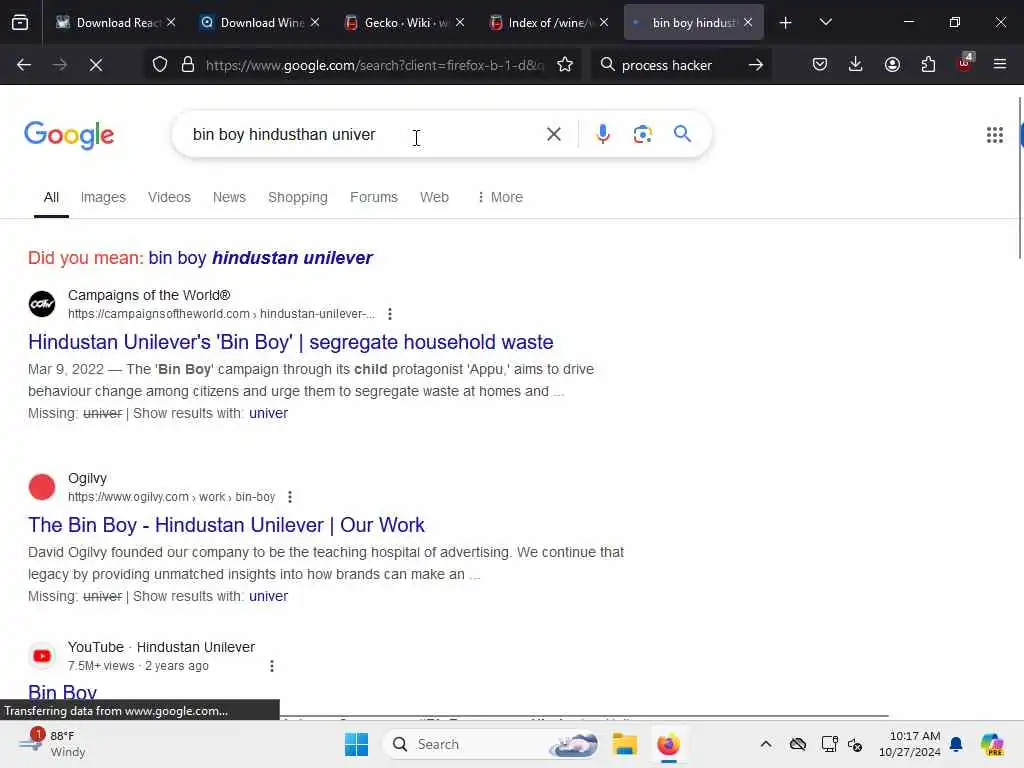This screenshot has width=1024, height=768.
Task: Go back to previous page
Action: click(x=24, y=65)
